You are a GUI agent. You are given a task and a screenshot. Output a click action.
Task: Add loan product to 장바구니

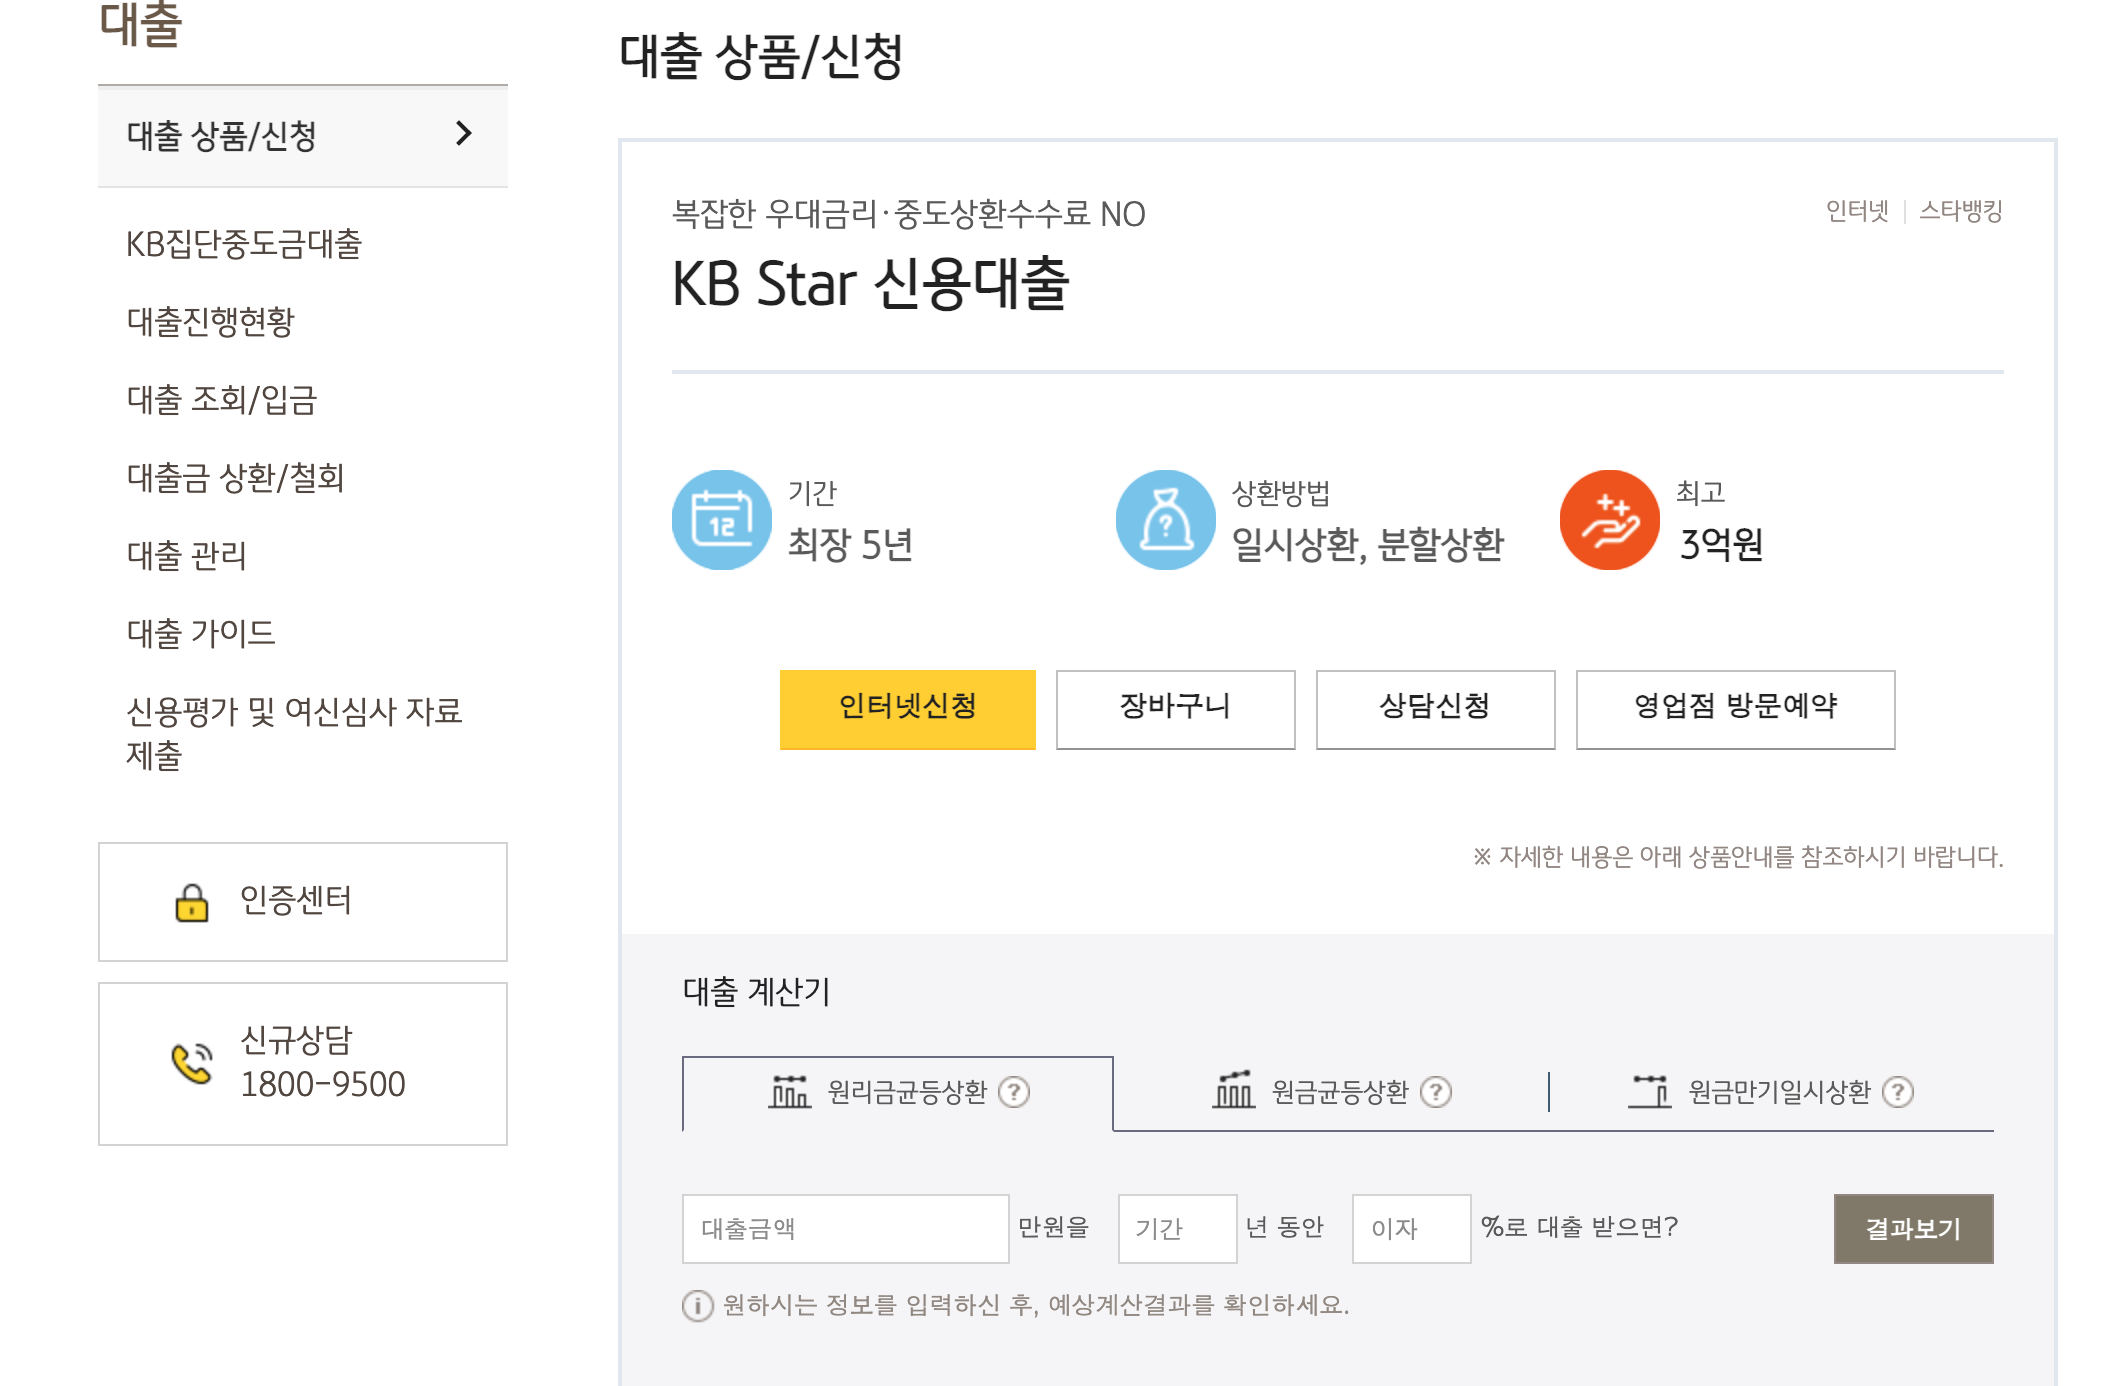1176,709
